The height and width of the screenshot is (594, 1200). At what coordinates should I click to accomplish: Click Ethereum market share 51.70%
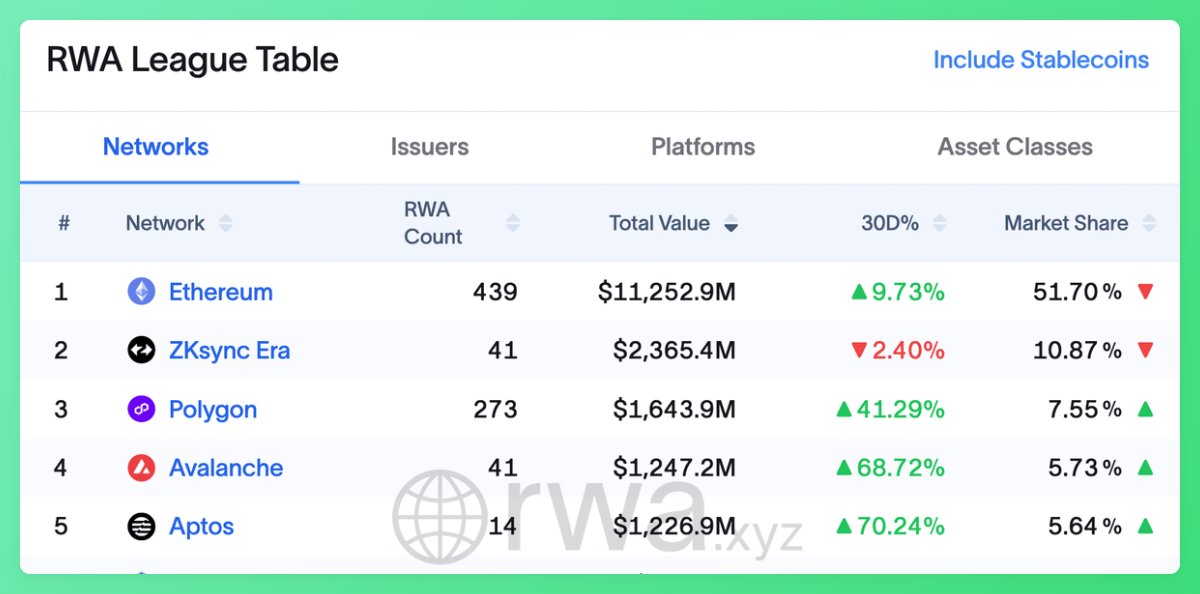(1077, 292)
